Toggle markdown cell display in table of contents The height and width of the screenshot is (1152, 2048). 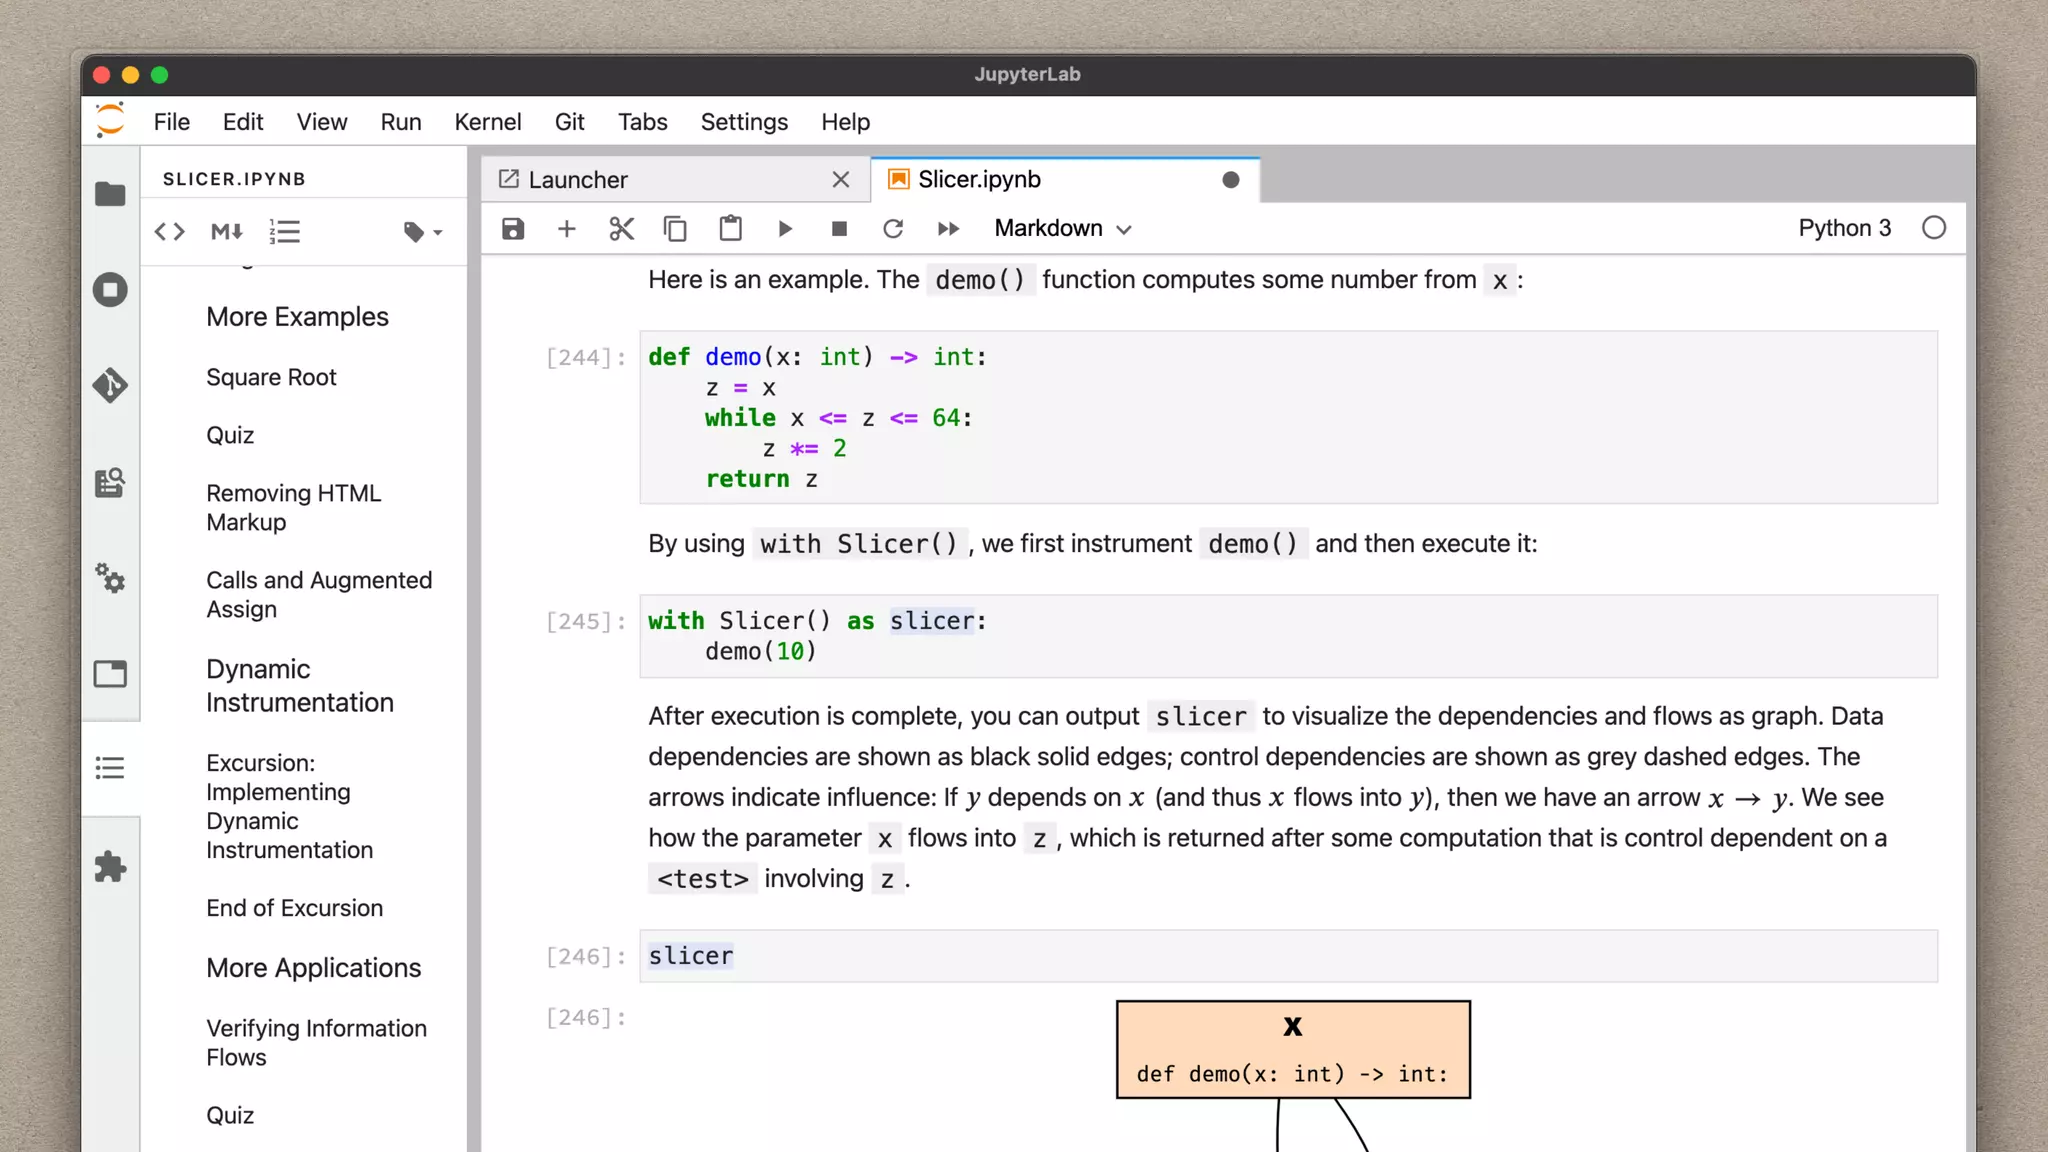click(227, 232)
